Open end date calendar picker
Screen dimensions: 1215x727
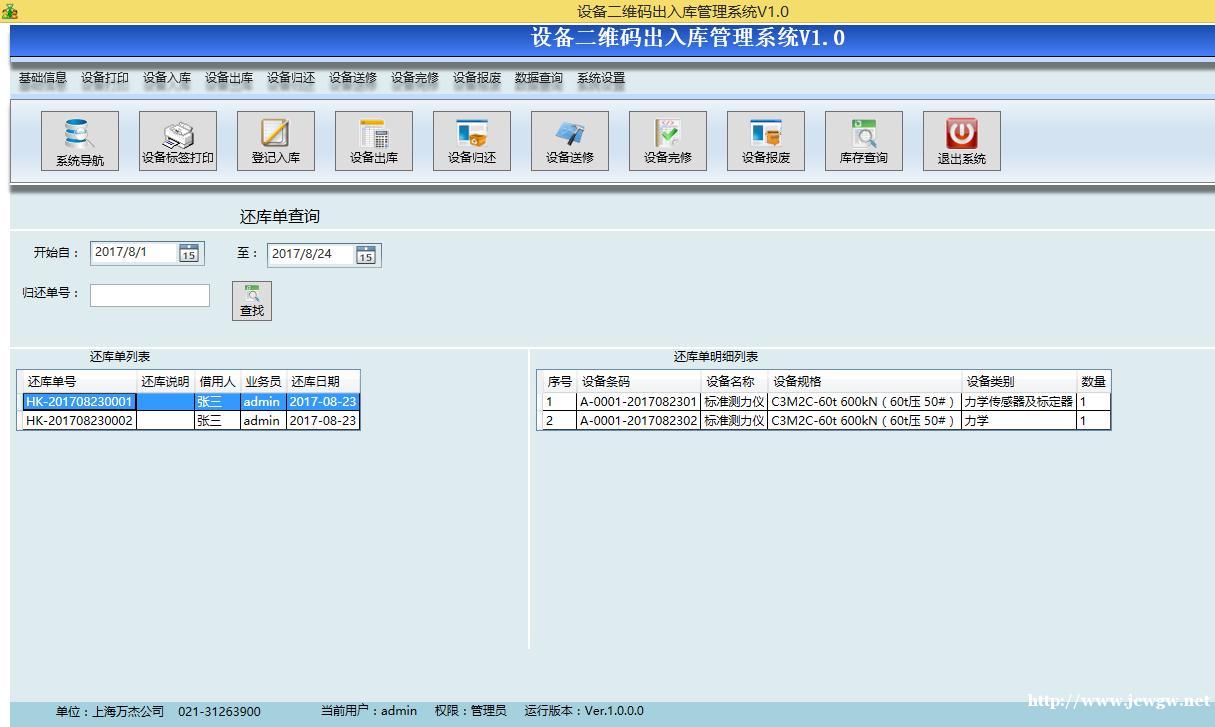[x=366, y=256]
